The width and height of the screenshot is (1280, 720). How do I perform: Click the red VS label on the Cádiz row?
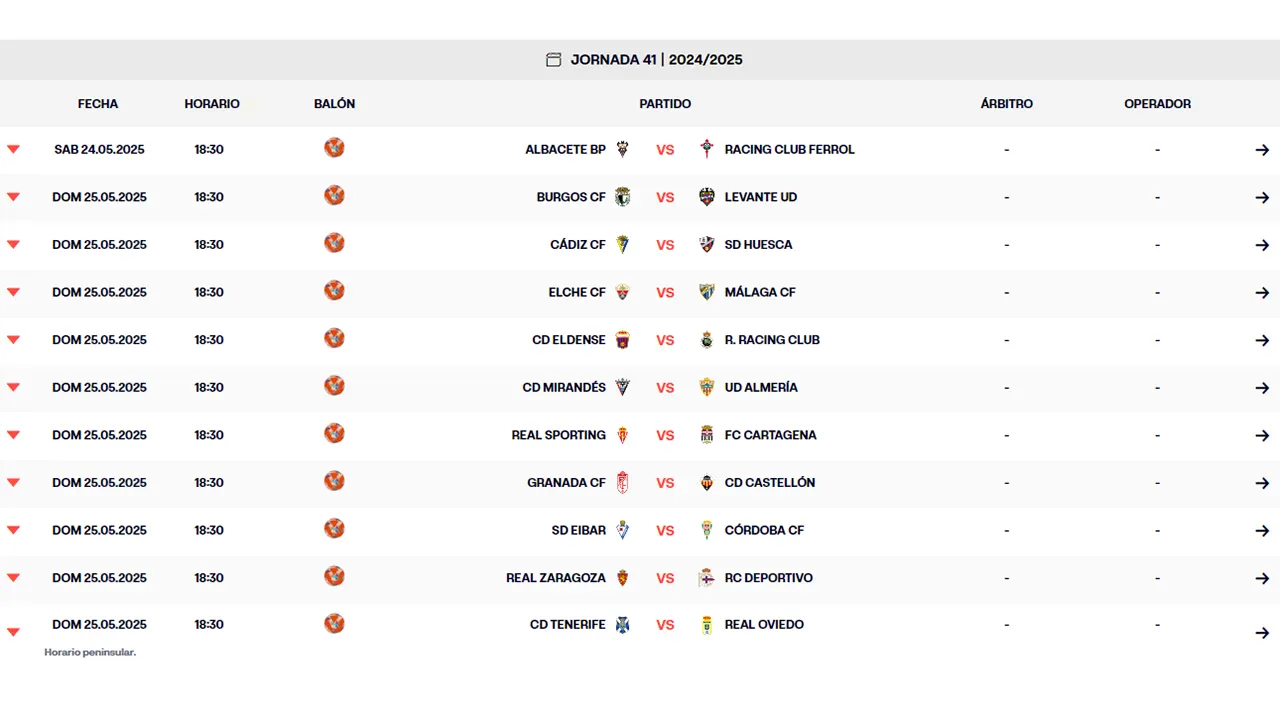pos(665,244)
